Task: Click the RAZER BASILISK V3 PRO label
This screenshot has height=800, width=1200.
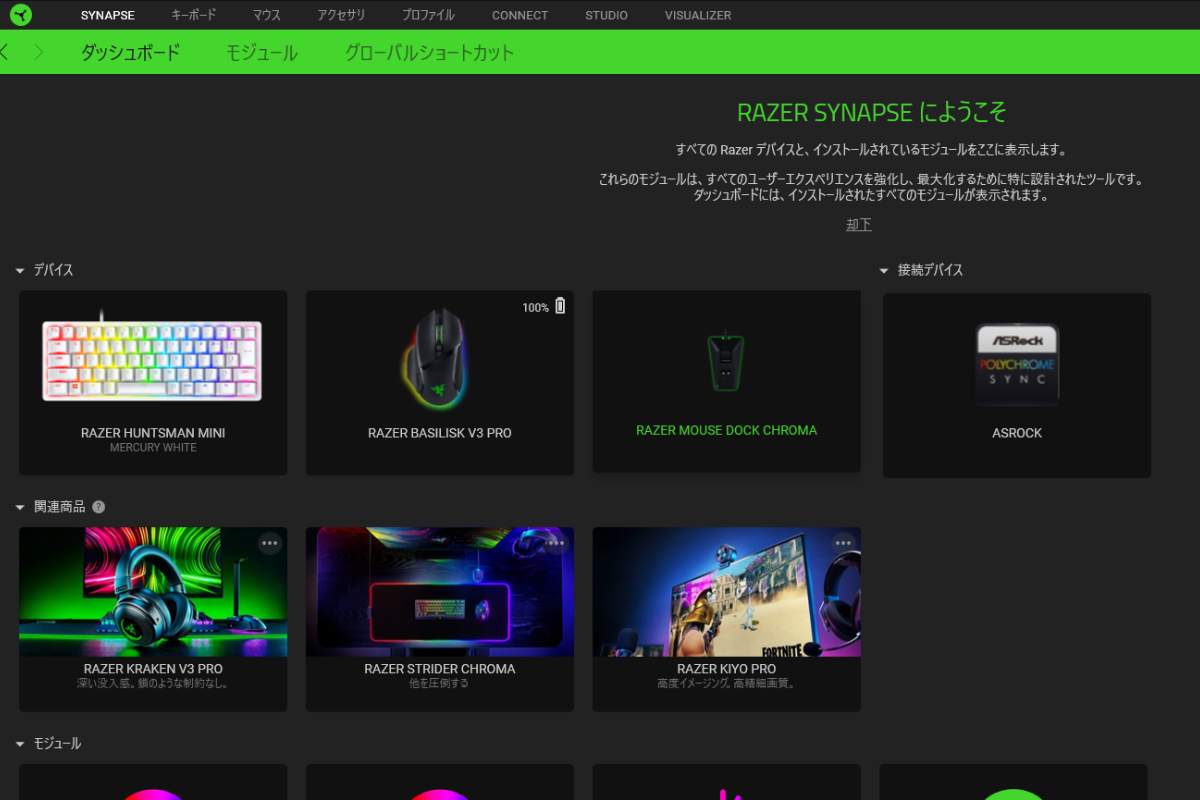Action: tap(440, 433)
